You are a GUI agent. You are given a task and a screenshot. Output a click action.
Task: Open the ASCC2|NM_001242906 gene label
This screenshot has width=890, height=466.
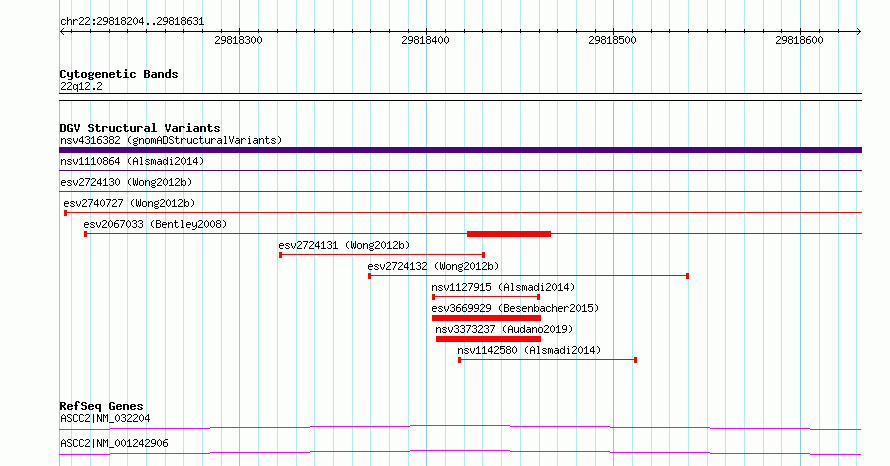pyautogui.click(x=114, y=443)
